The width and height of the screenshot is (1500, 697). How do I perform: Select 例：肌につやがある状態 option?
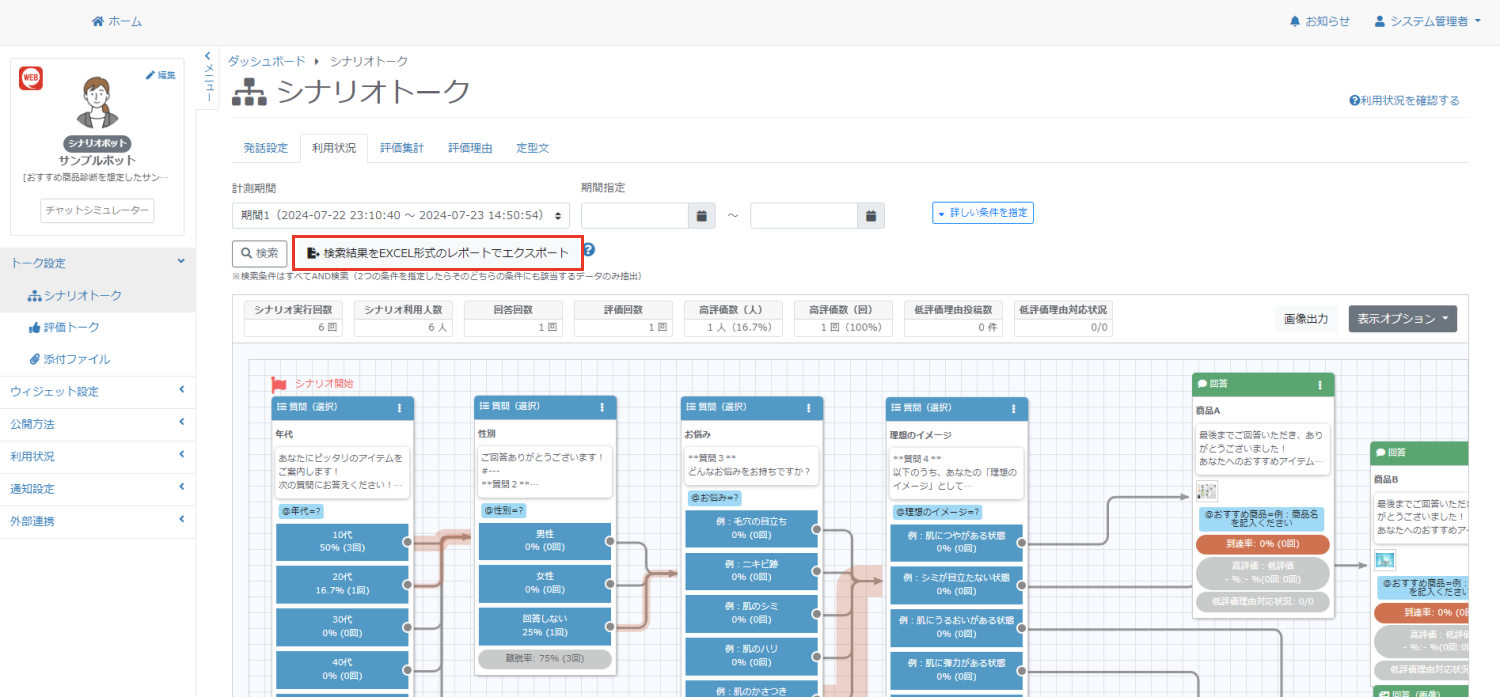[x=956, y=543]
